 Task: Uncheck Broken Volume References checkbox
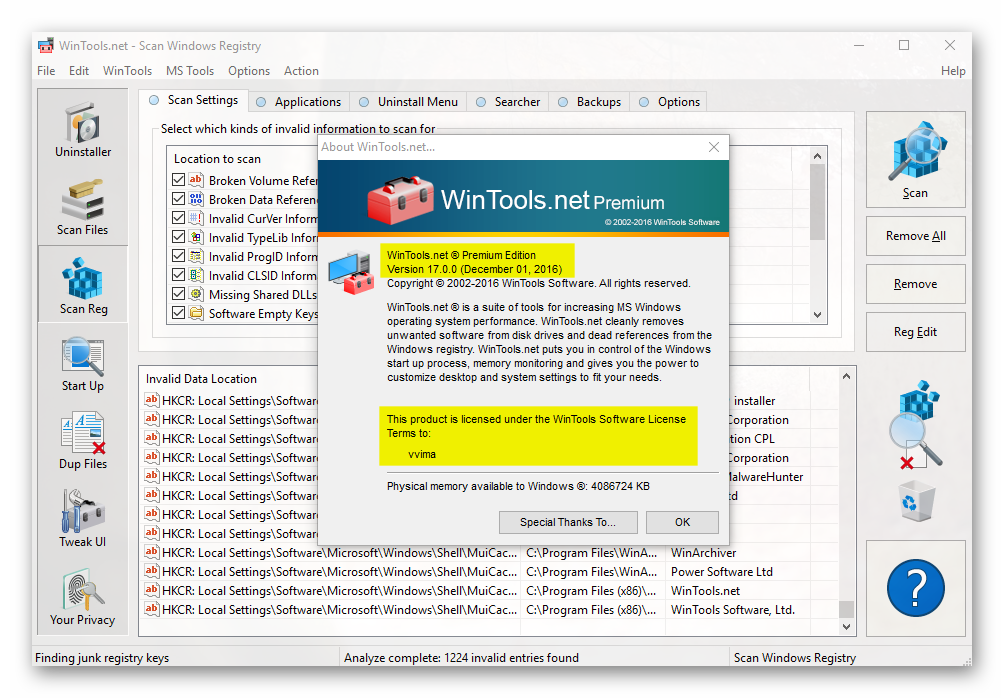[x=179, y=180]
